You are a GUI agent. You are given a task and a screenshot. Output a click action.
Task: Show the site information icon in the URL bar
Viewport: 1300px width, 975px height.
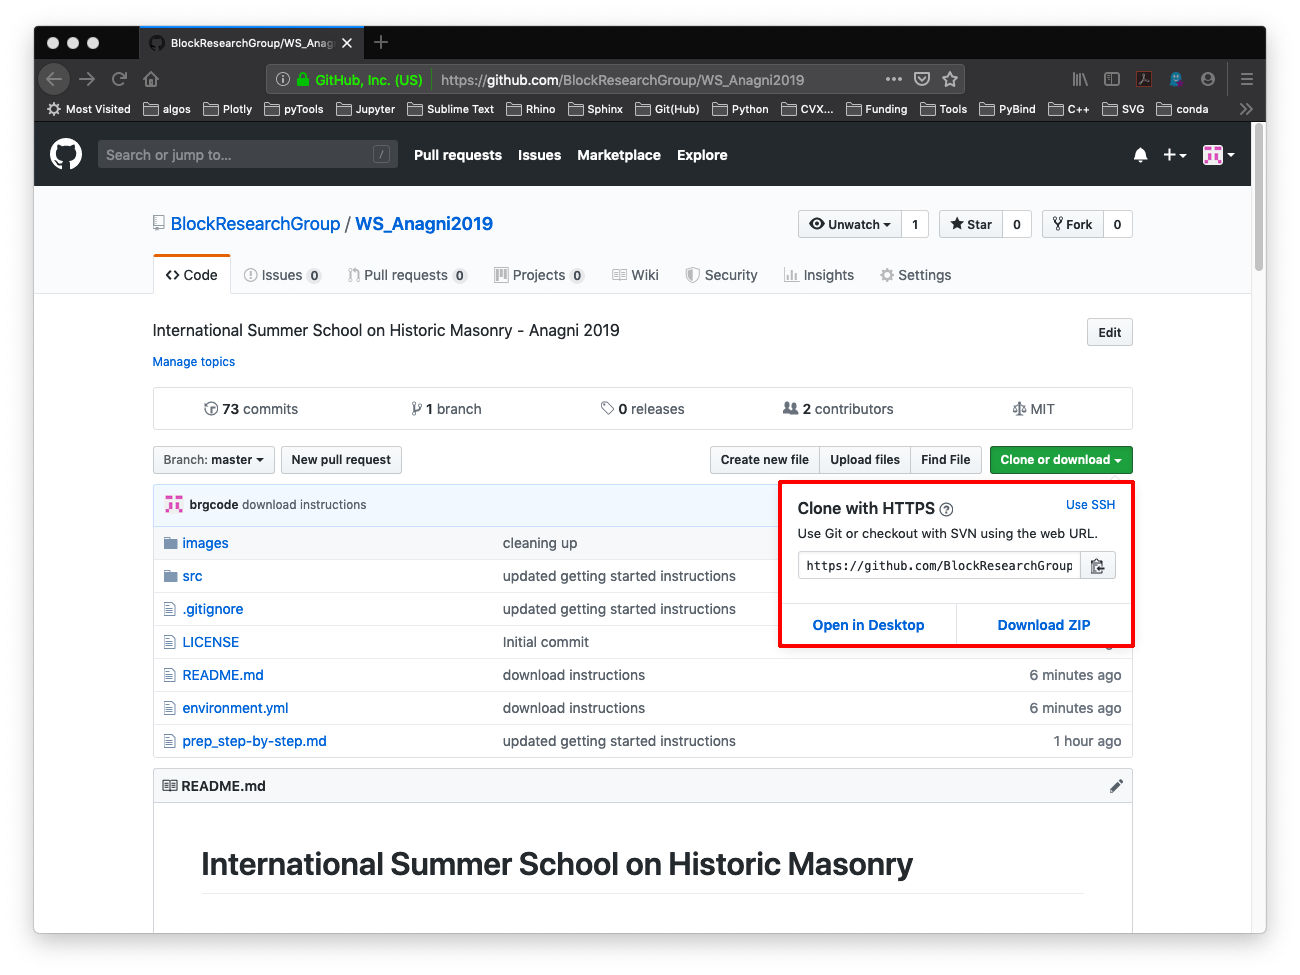pos(283,79)
